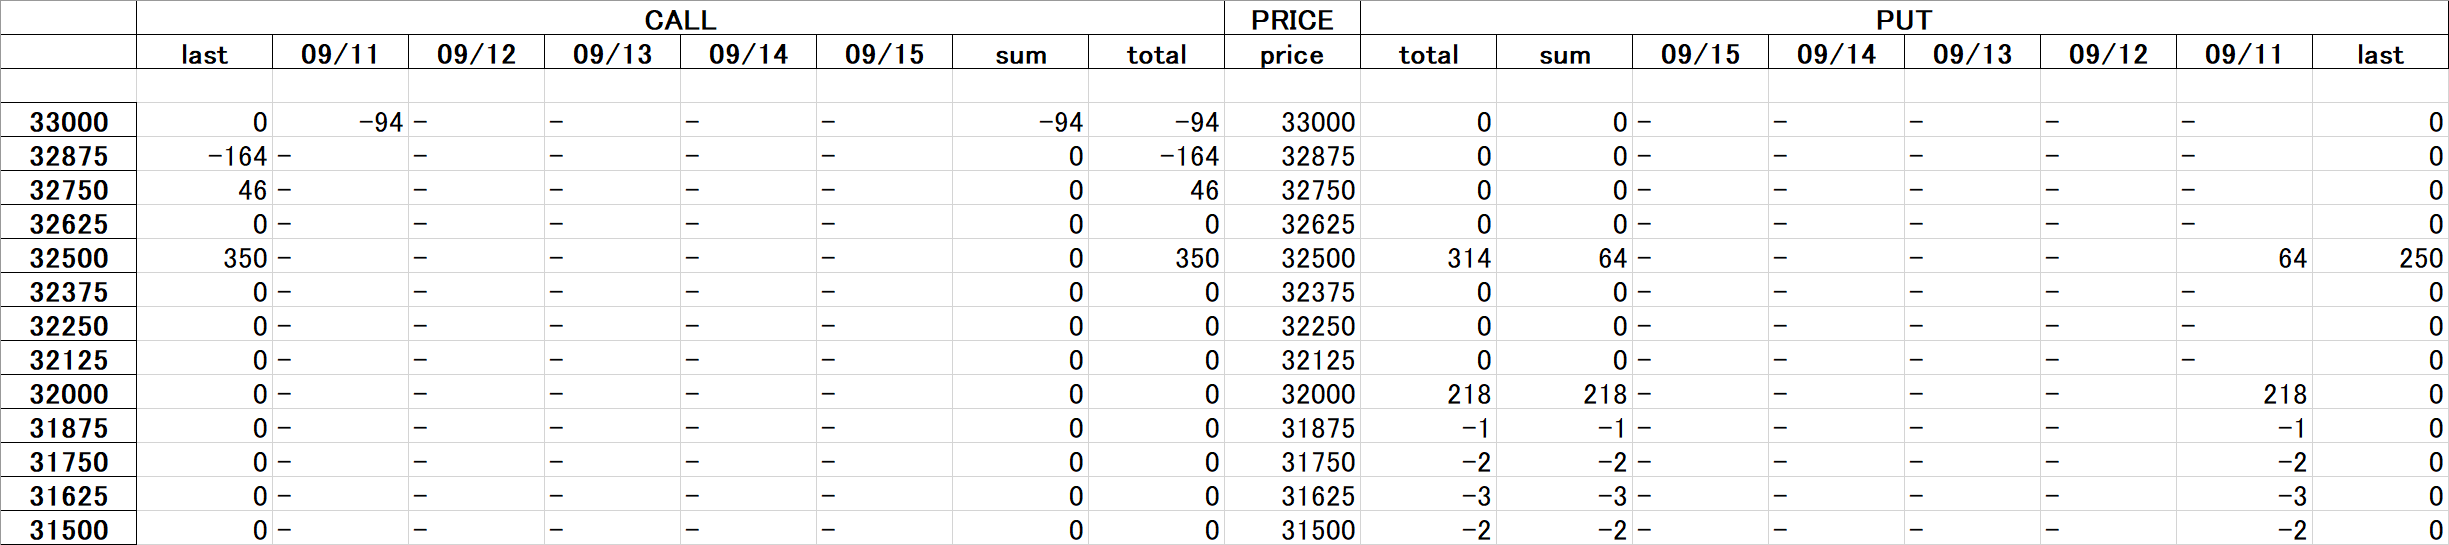Viewport: 2449px width, 545px height.
Task: Select the PRICE group header cell
Action: (x=1292, y=18)
